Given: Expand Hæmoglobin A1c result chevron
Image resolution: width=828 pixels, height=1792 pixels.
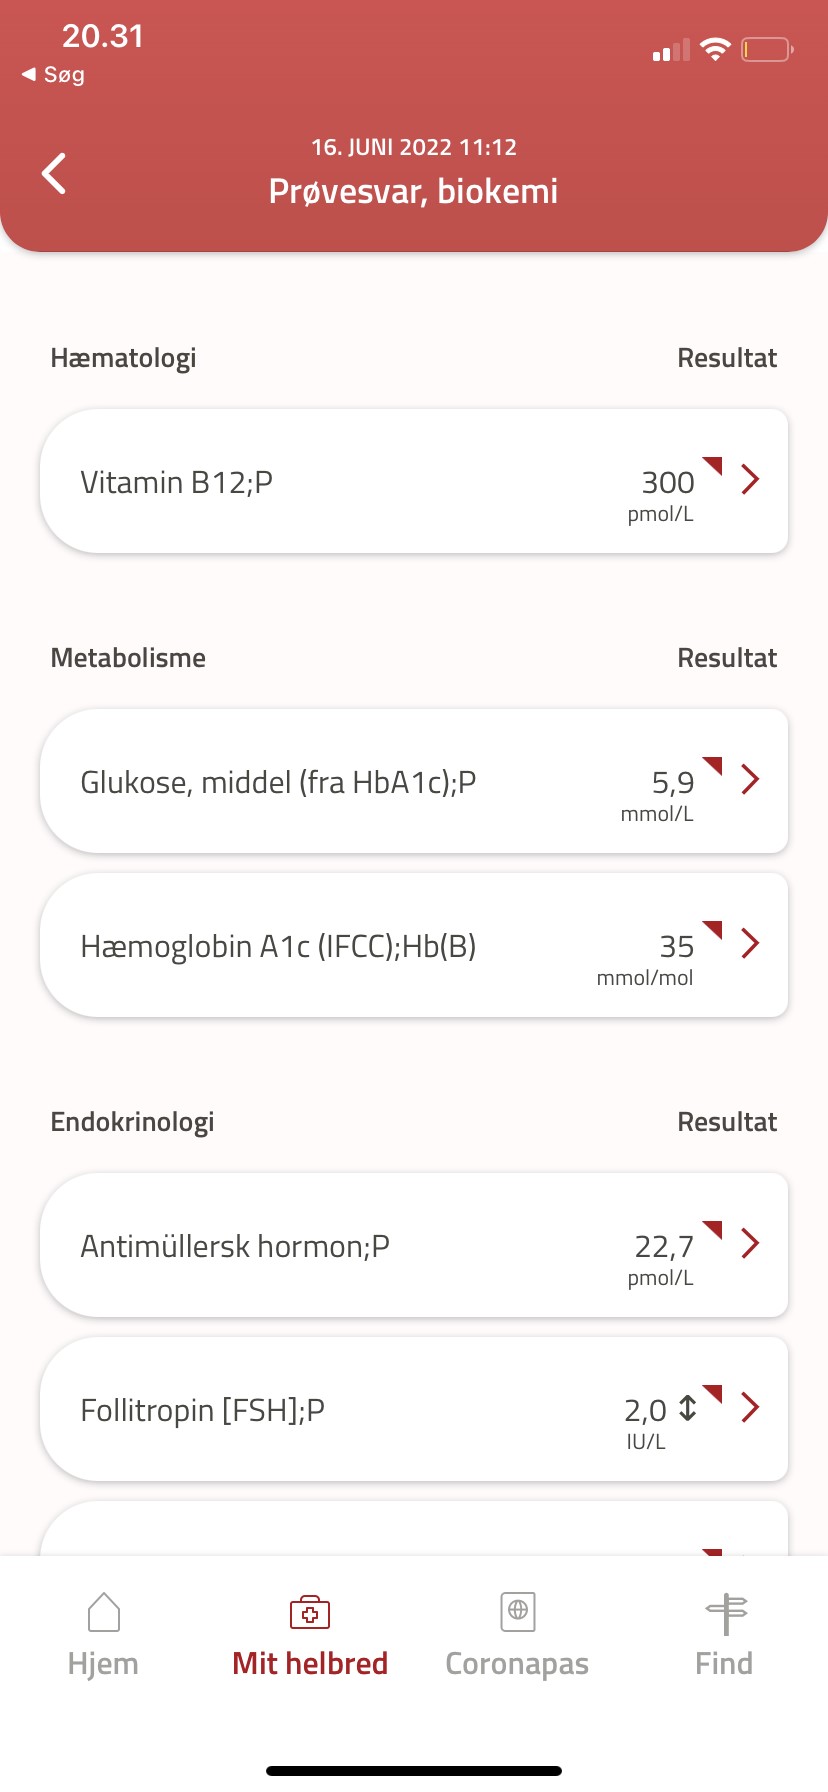Looking at the screenshot, I should 751,943.
